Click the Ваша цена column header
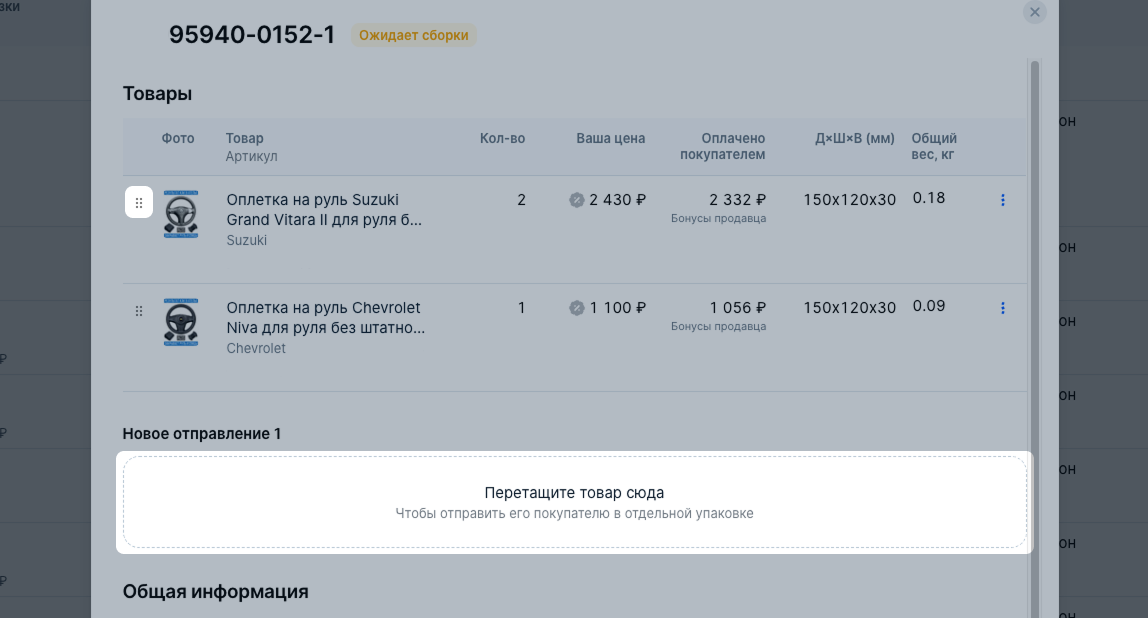 (611, 138)
